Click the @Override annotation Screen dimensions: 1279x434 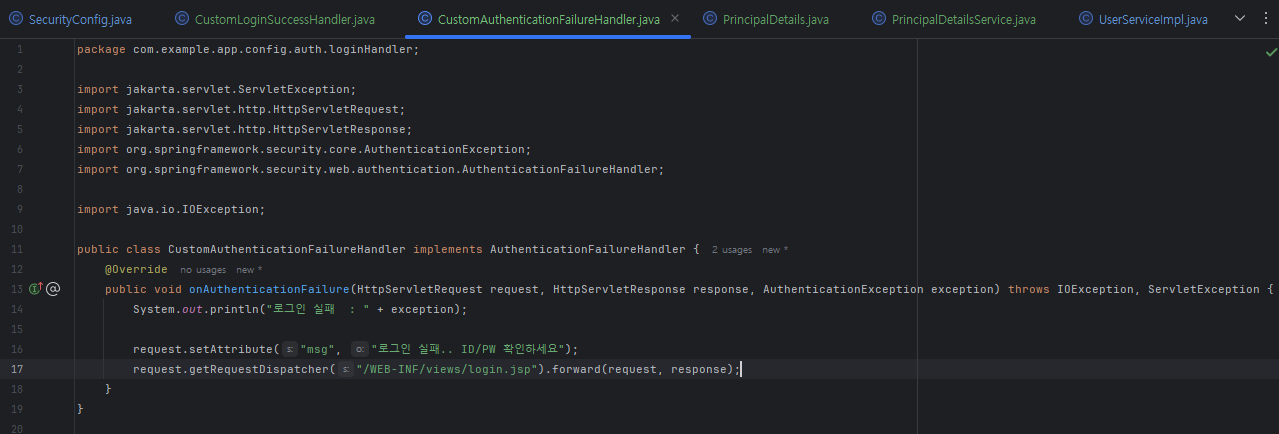click(136, 269)
